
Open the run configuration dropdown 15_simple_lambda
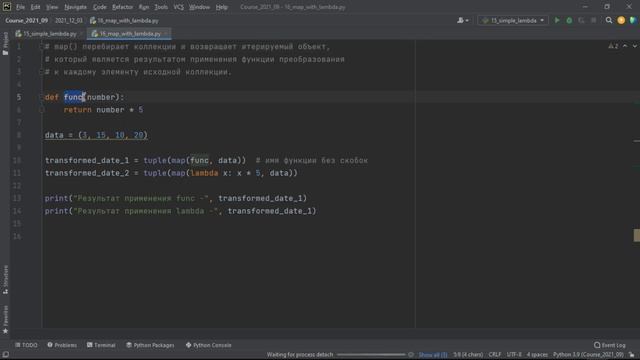[513, 20]
